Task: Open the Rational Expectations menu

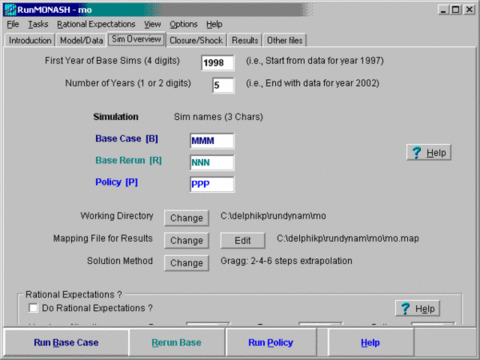Action: pos(96,24)
